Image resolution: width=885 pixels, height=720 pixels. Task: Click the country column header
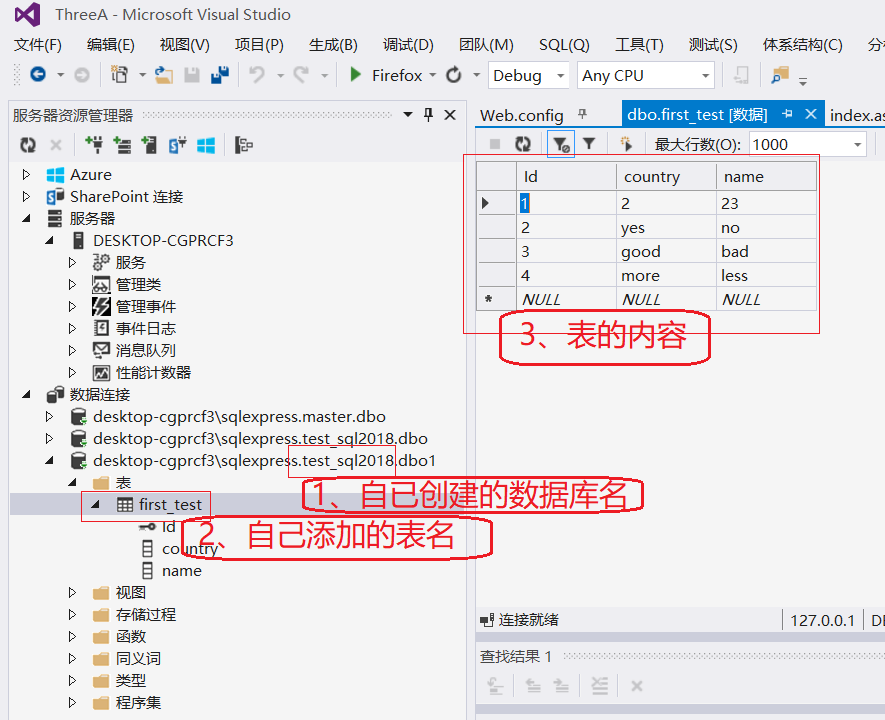(x=652, y=177)
